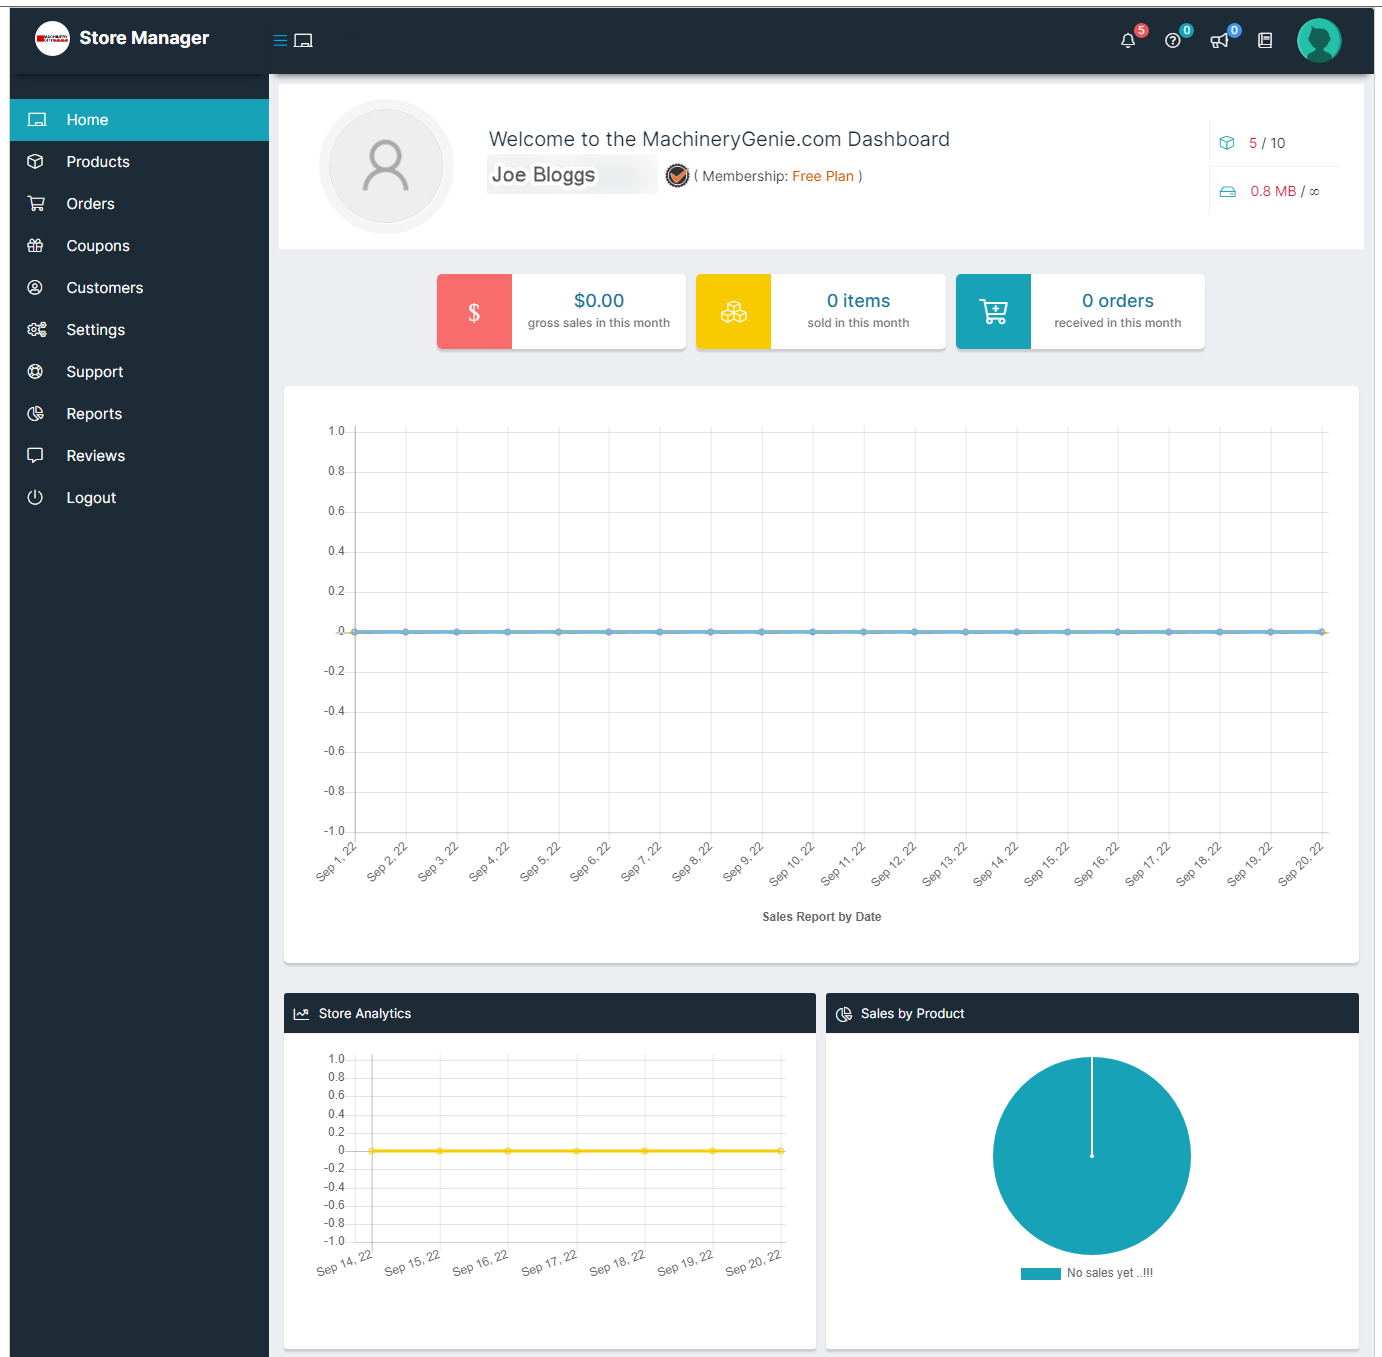Open the knowledge base book icon
Image resolution: width=1382 pixels, height=1357 pixels.
pyautogui.click(x=1265, y=41)
